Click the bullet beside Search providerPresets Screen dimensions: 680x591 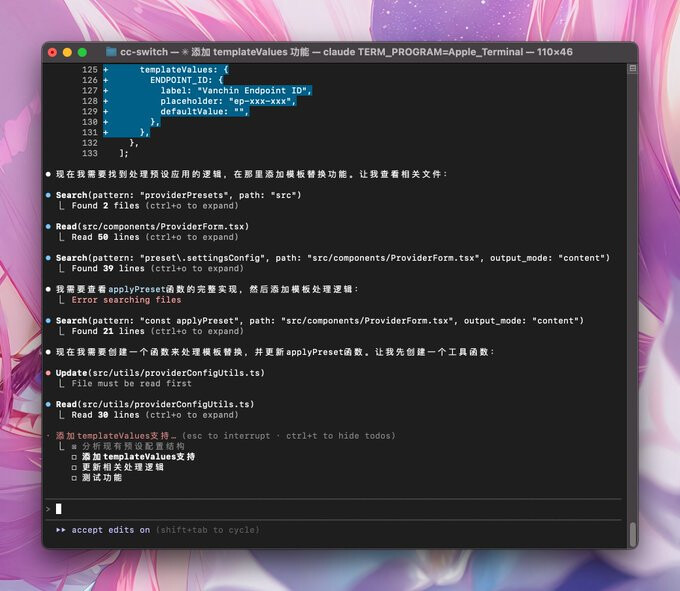48,195
